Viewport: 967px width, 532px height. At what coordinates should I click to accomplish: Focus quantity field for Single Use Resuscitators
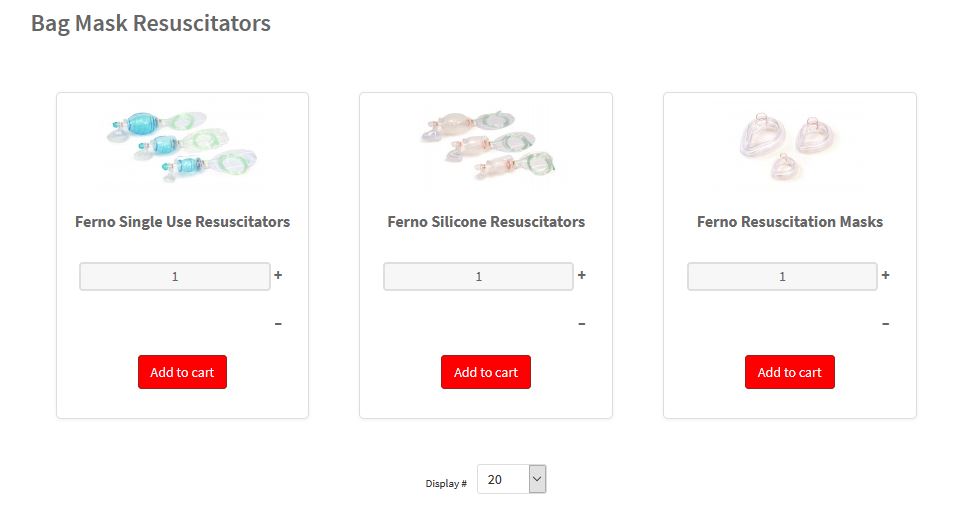point(175,276)
